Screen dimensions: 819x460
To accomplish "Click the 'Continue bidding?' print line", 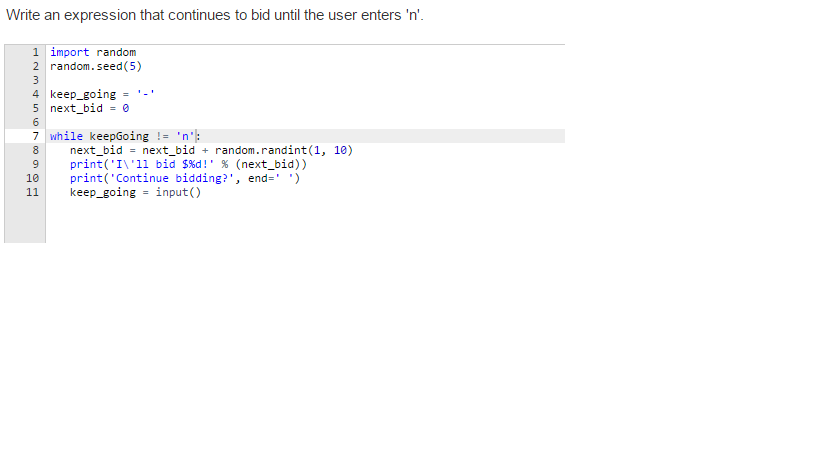I will 185,179.
